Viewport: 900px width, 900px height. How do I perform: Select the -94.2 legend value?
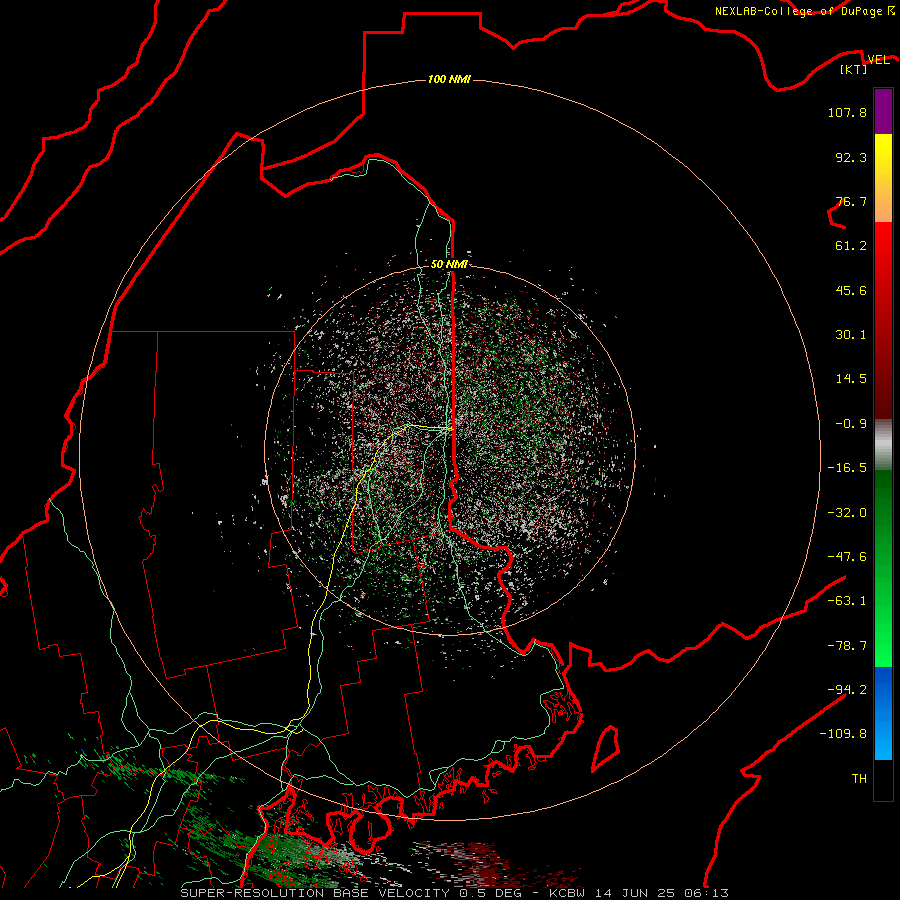[847, 690]
